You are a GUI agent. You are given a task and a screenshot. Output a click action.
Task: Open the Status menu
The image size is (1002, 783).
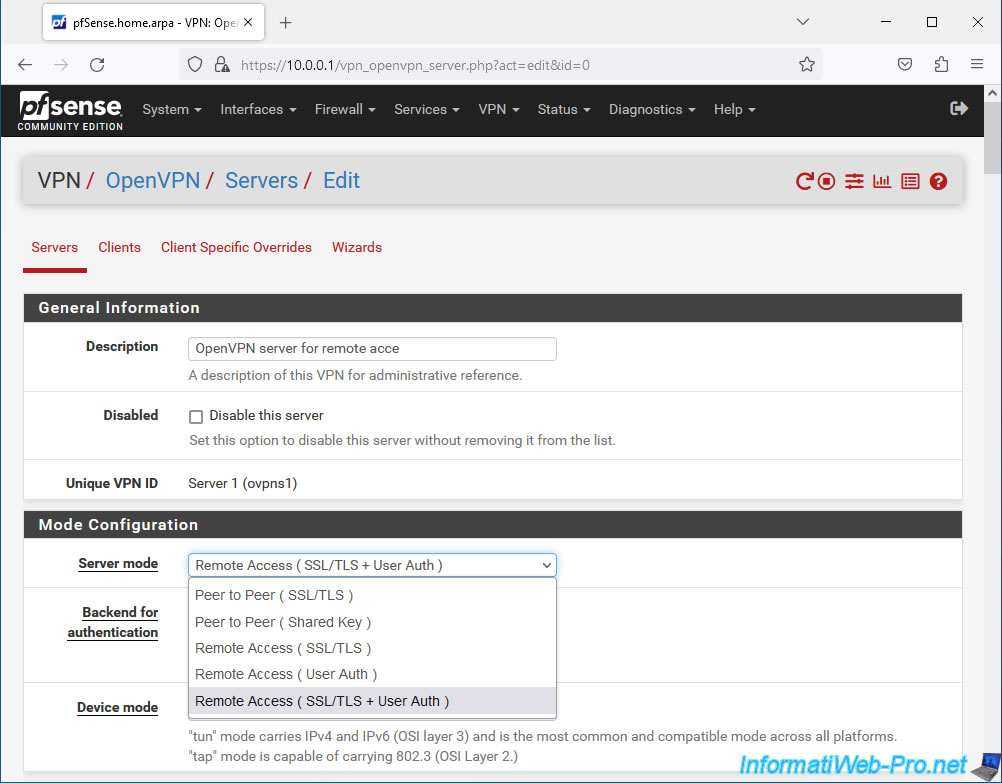[564, 109]
